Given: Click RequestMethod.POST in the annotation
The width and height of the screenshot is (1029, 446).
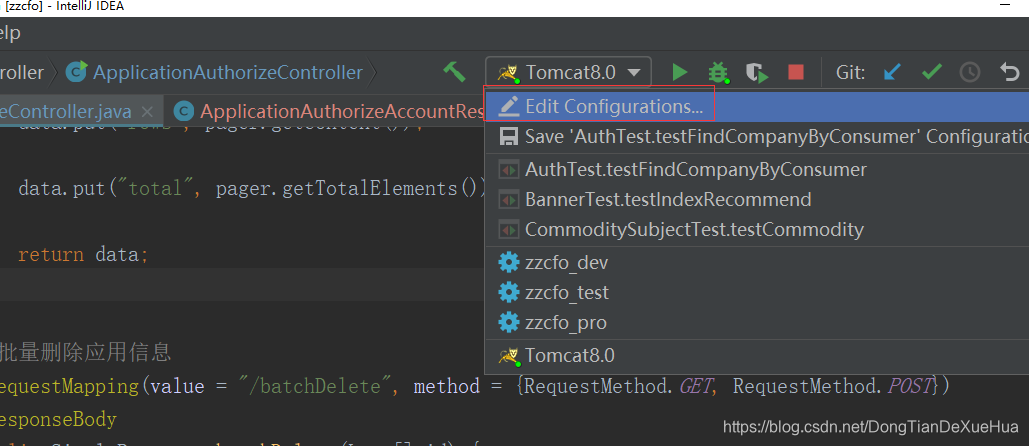Looking at the screenshot, I should 834,386.
